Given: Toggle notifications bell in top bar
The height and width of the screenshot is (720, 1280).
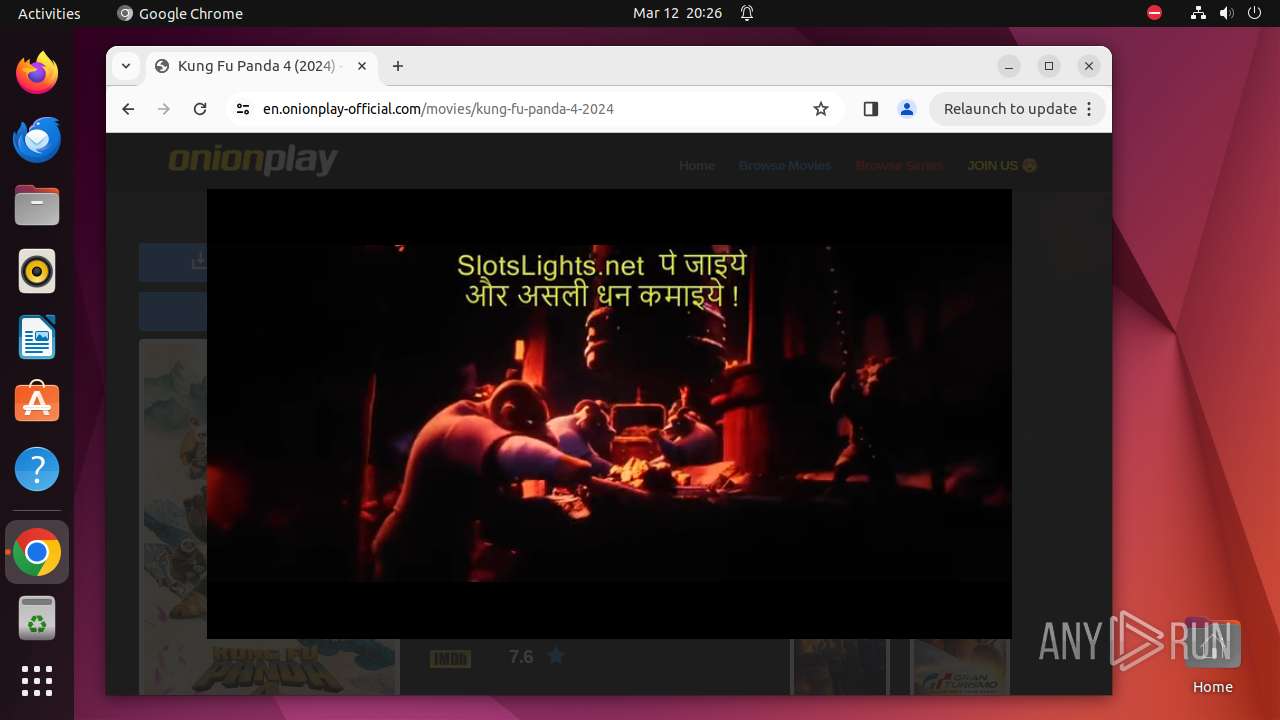Looking at the screenshot, I should coord(747,13).
